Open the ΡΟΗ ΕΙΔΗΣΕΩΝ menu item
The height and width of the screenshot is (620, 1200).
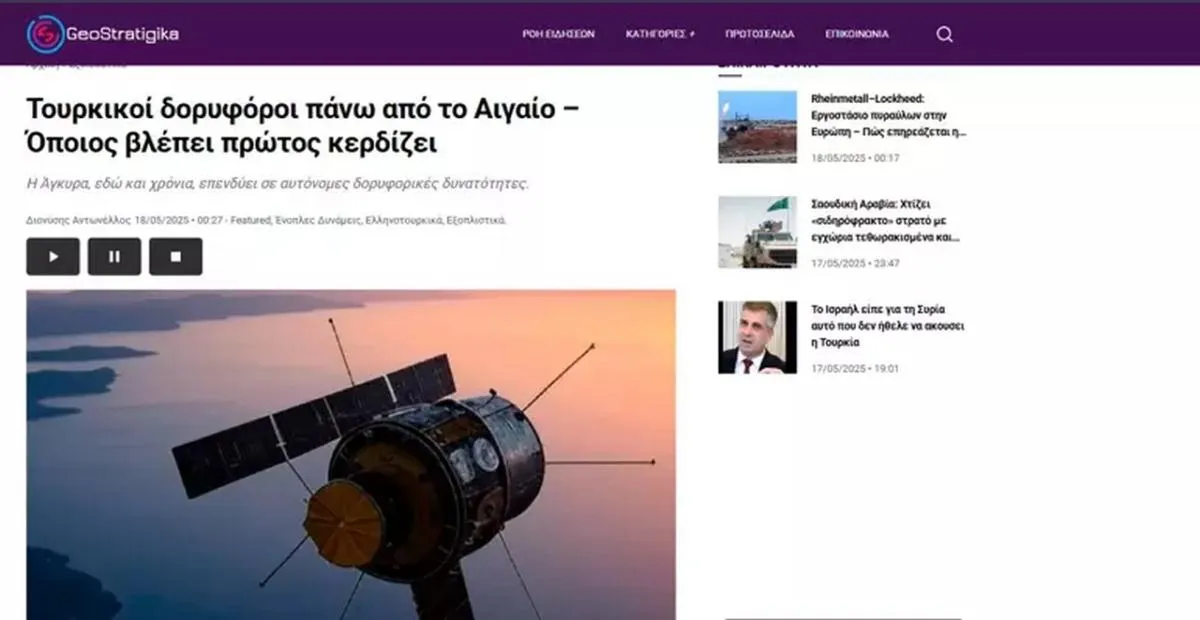point(558,34)
